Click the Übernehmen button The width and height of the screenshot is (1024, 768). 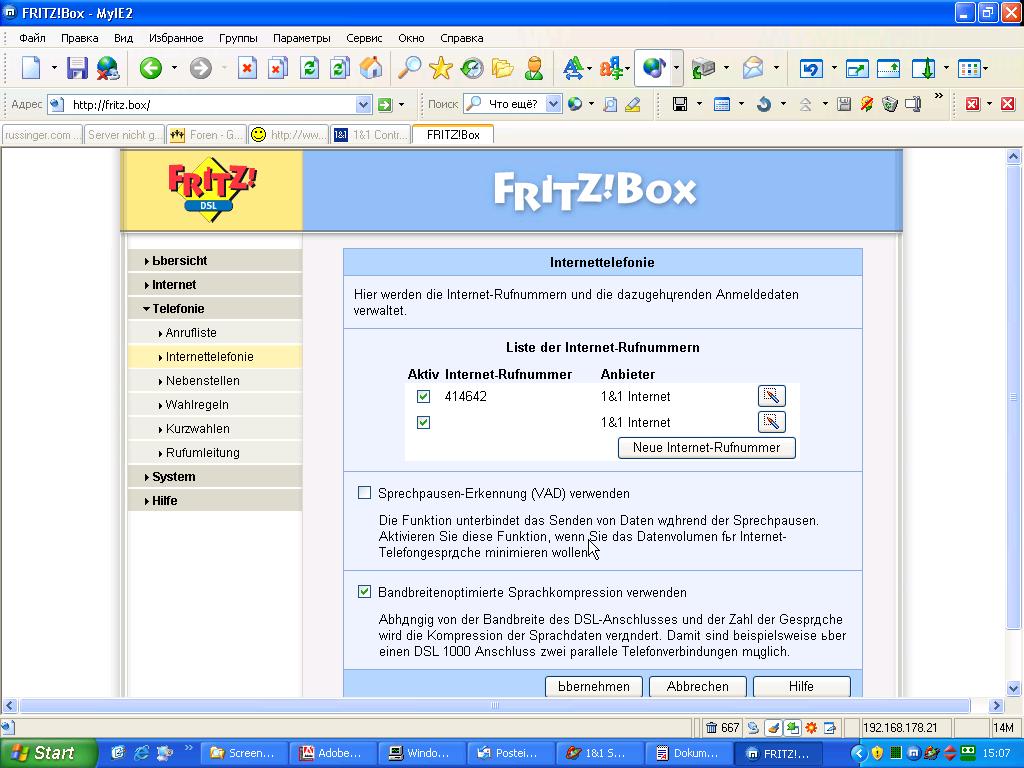pos(594,686)
